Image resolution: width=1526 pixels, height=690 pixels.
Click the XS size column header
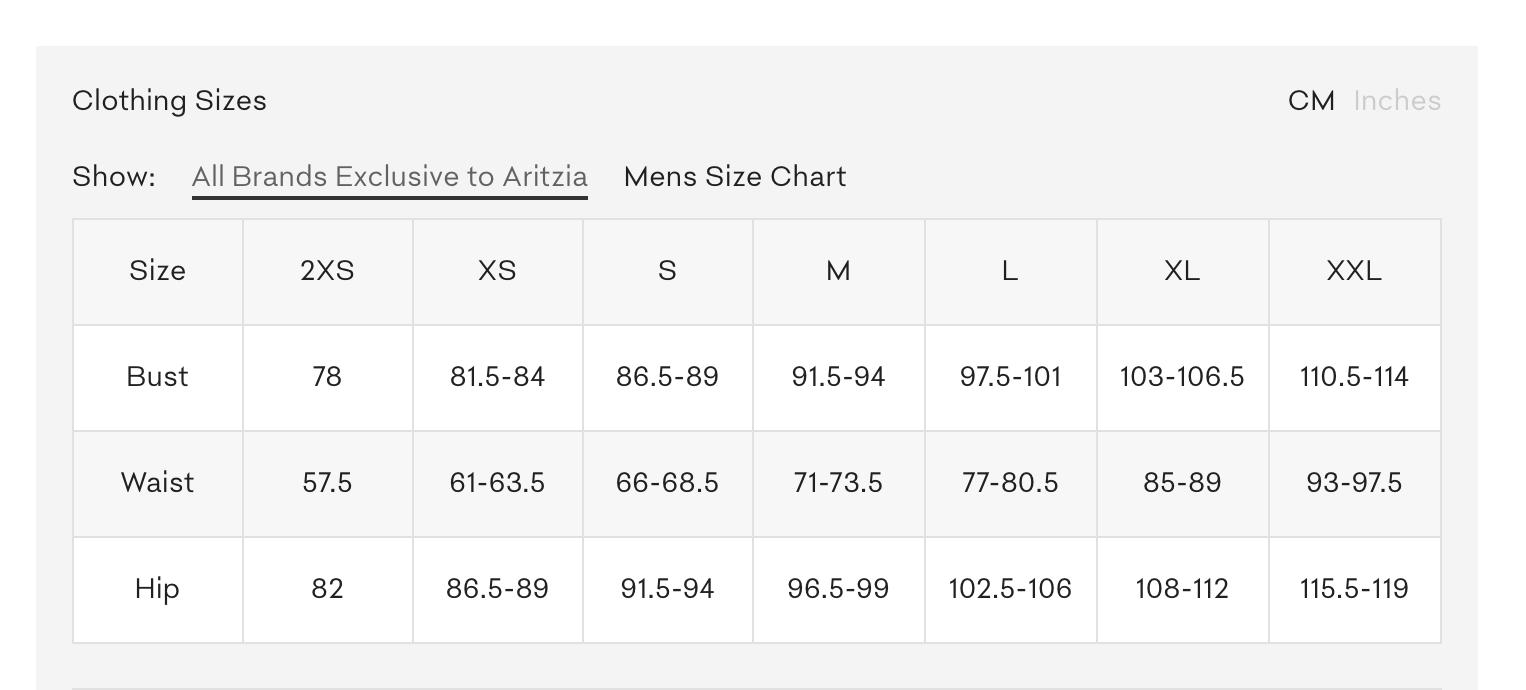coord(497,271)
